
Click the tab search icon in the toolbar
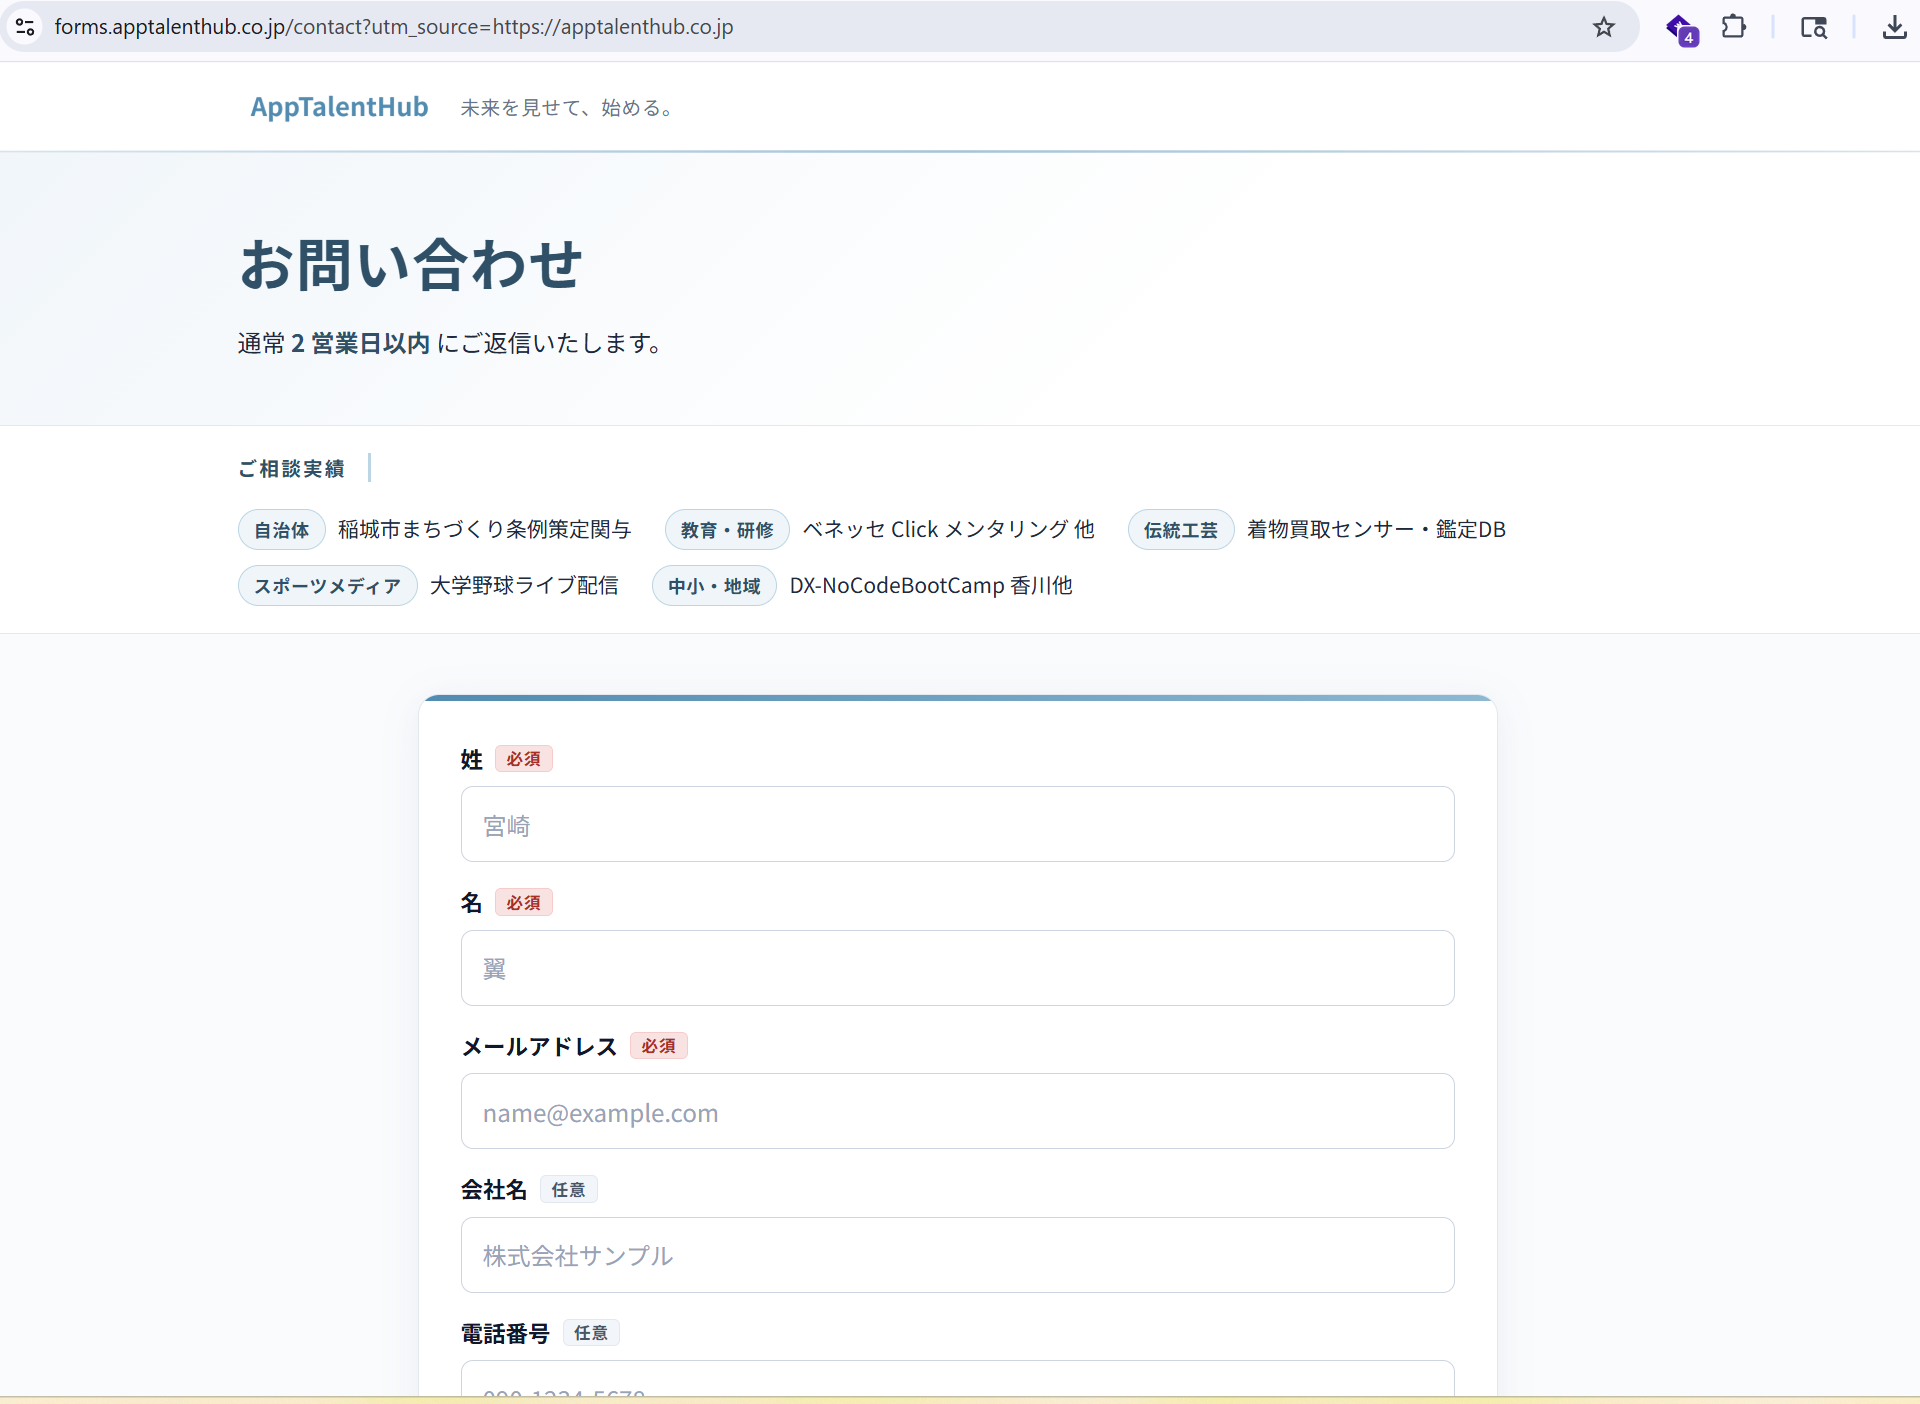[1814, 27]
